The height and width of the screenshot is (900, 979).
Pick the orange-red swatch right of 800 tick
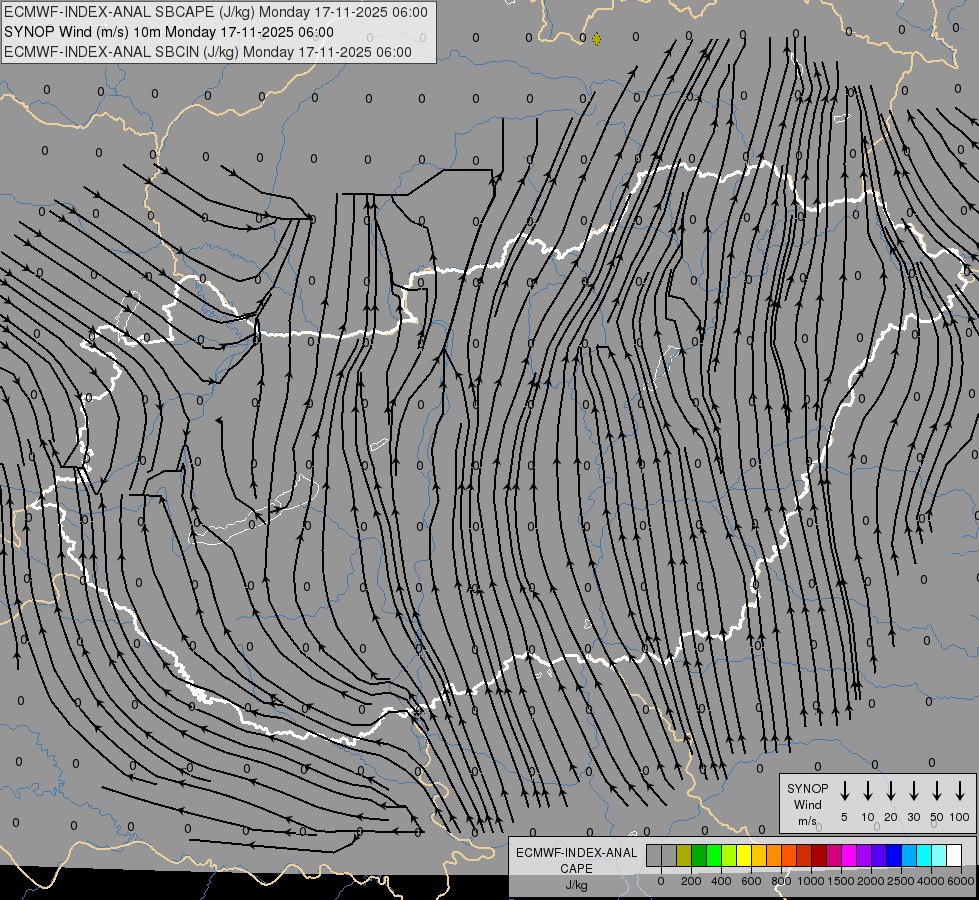coord(789,855)
